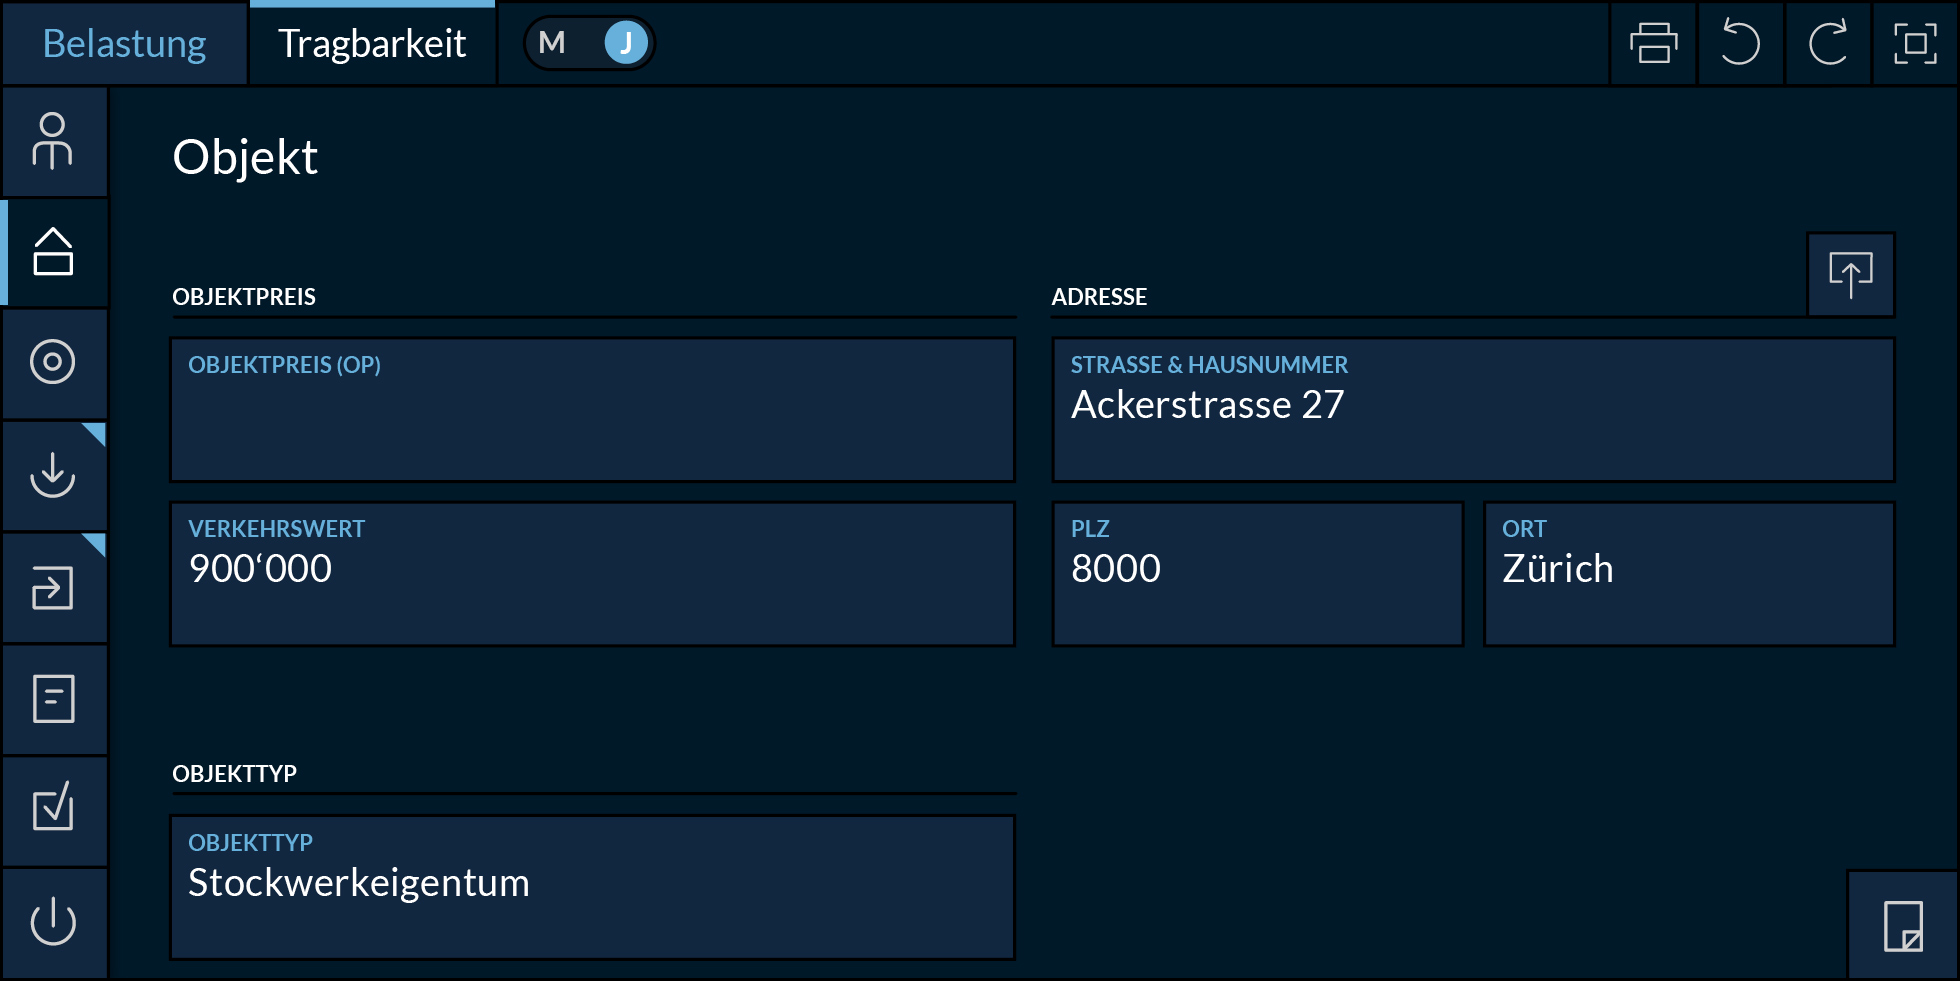
Task: Click the print icon in top toolbar
Action: coord(1653,44)
